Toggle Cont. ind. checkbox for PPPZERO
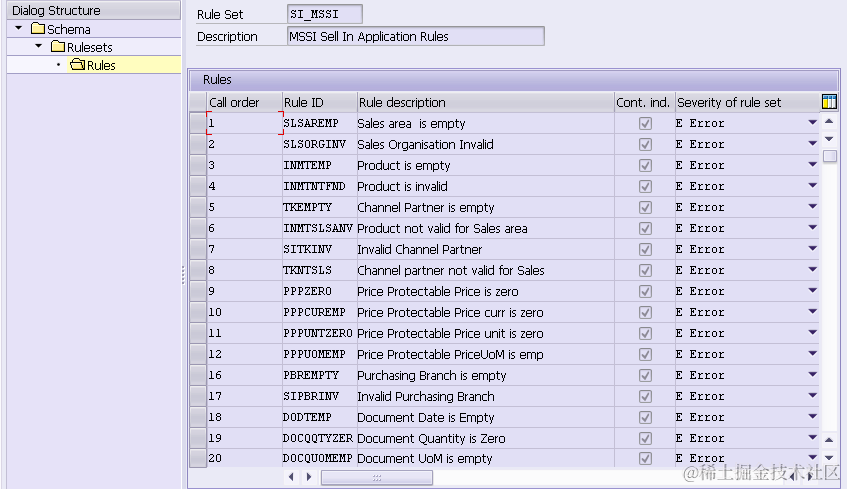 coord(645,291)
